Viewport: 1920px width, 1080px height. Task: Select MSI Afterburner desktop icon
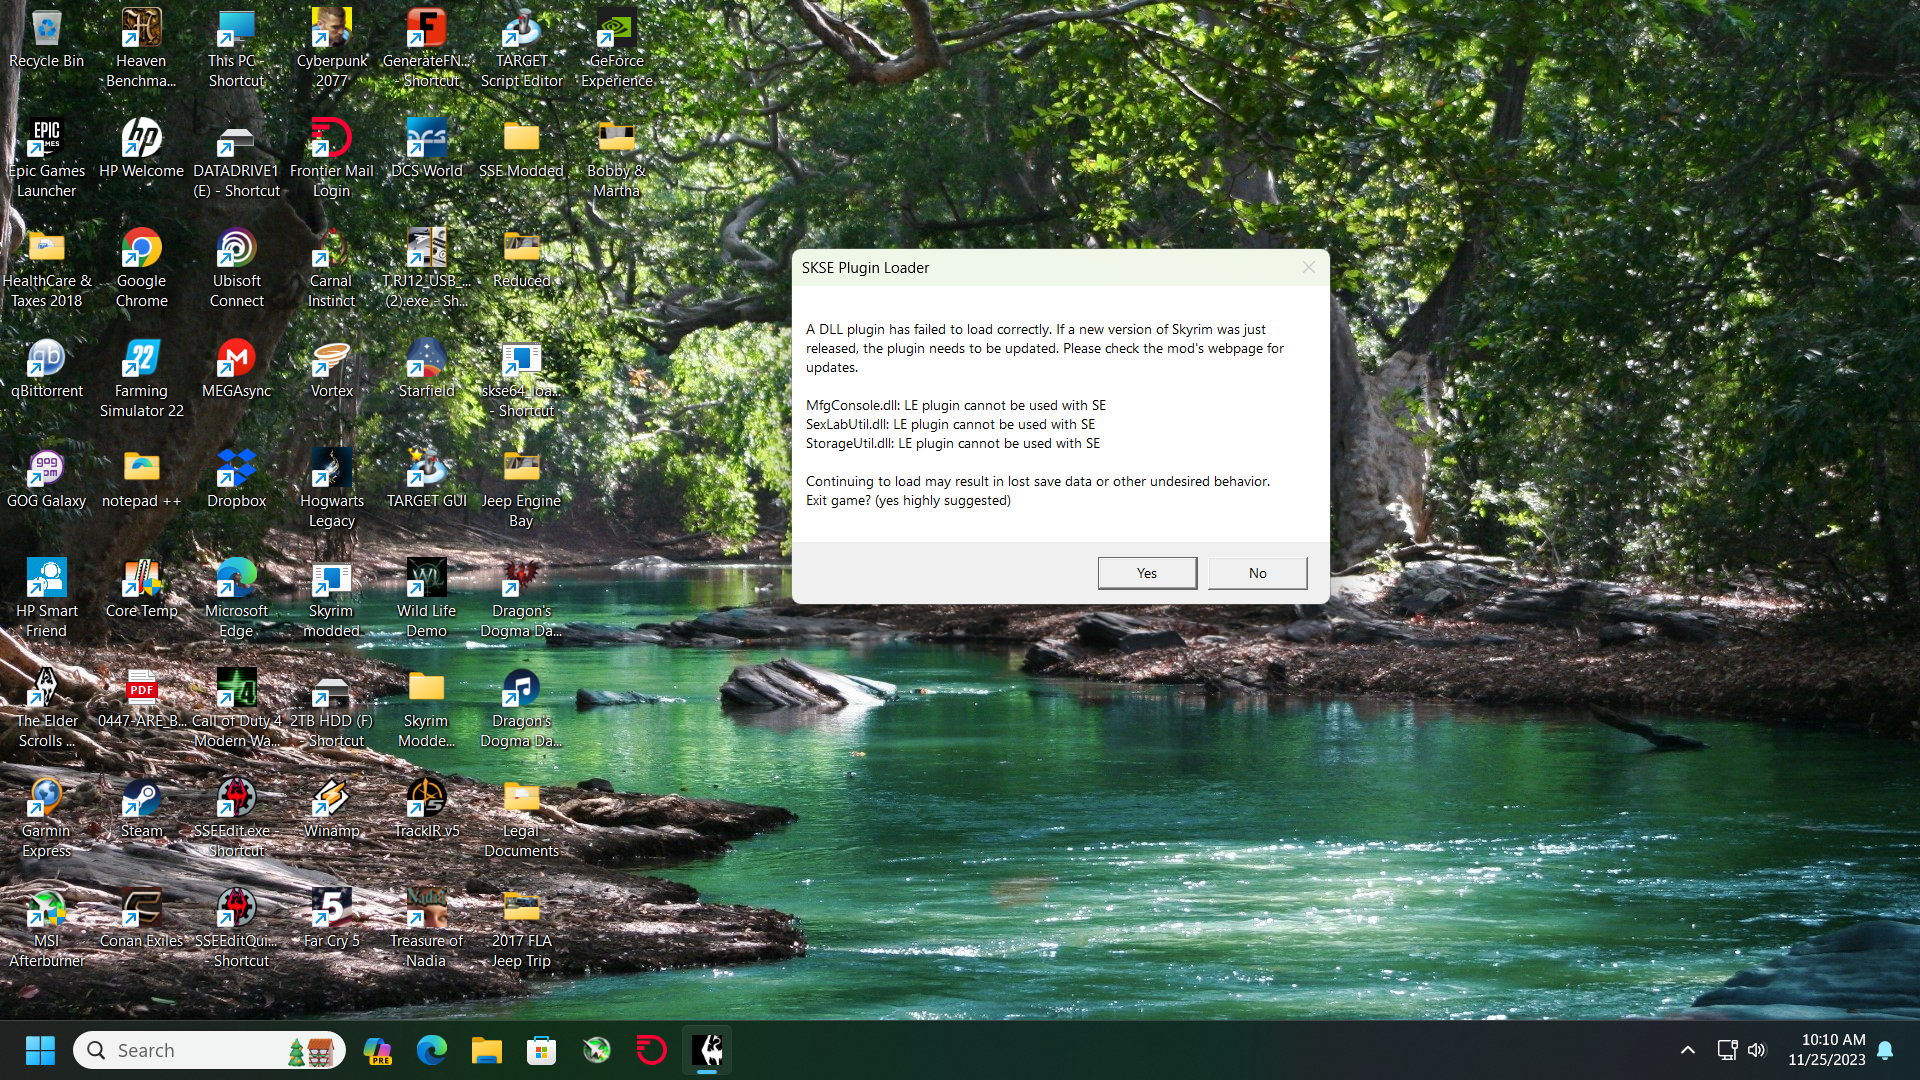point(46,928)
